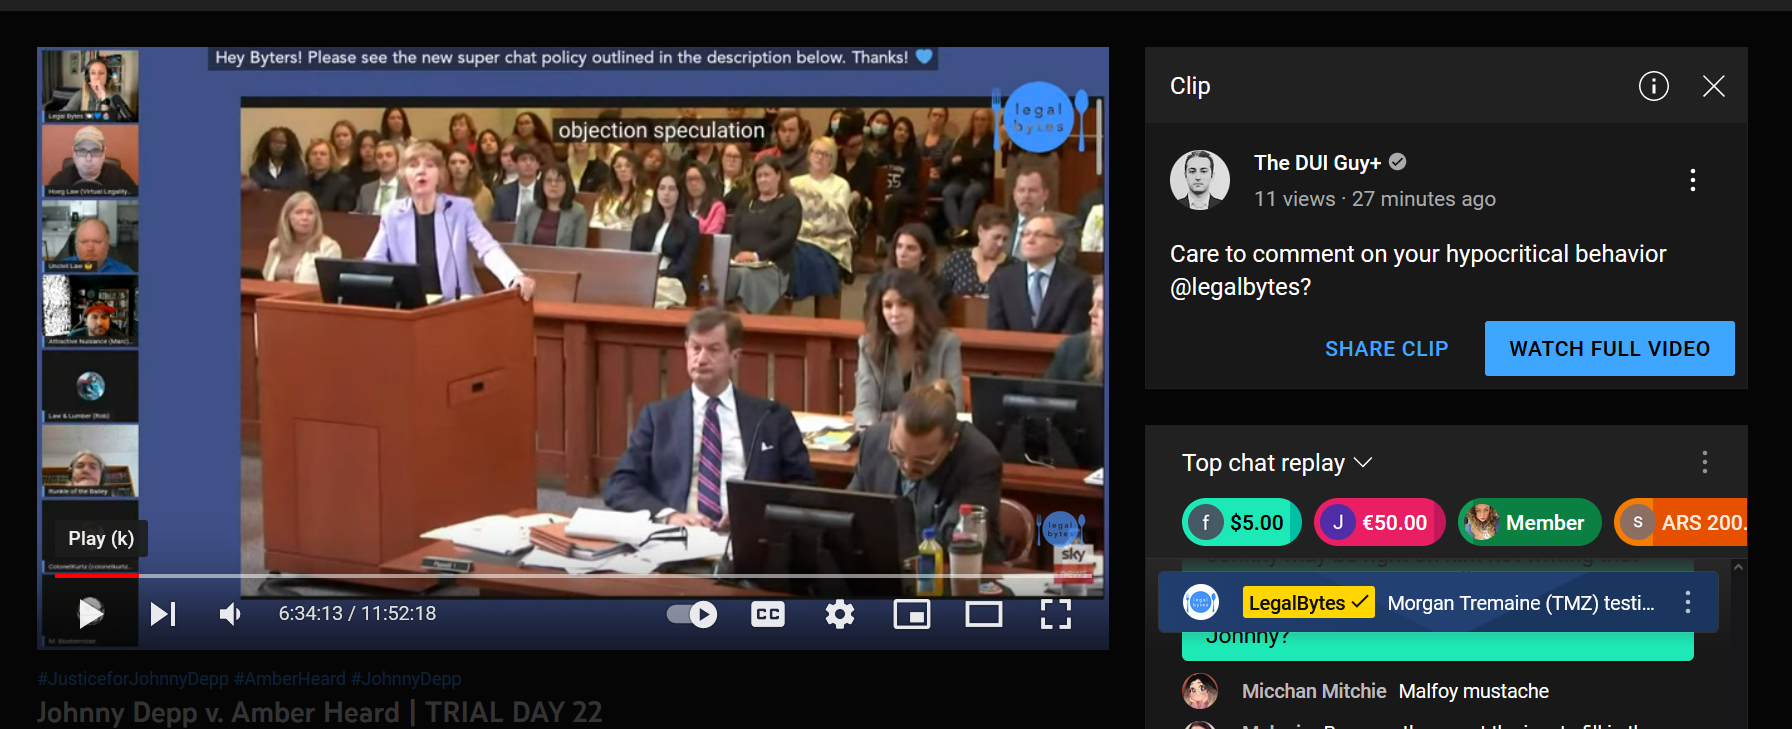Click the #JusticeforJohnnyDepp hashtag
This screenshot has height=729, width=1792.
point(133,679)
